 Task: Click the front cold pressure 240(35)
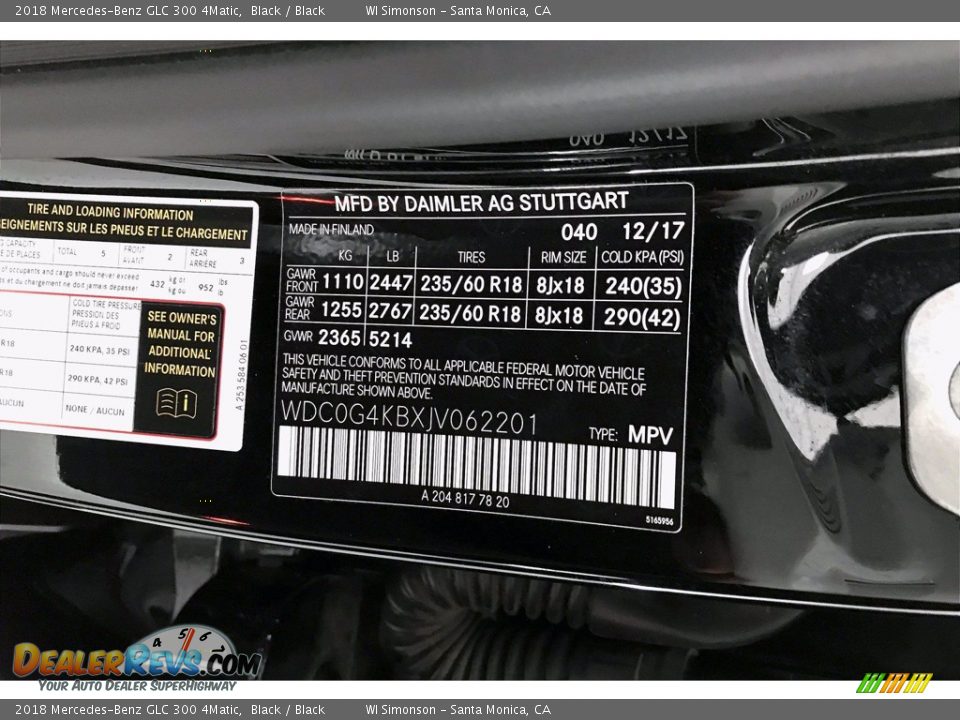pos(643,287)
